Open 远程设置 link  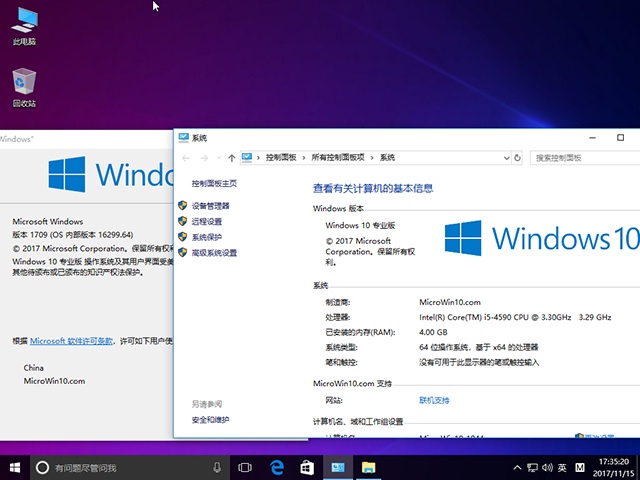pos(207,222)
